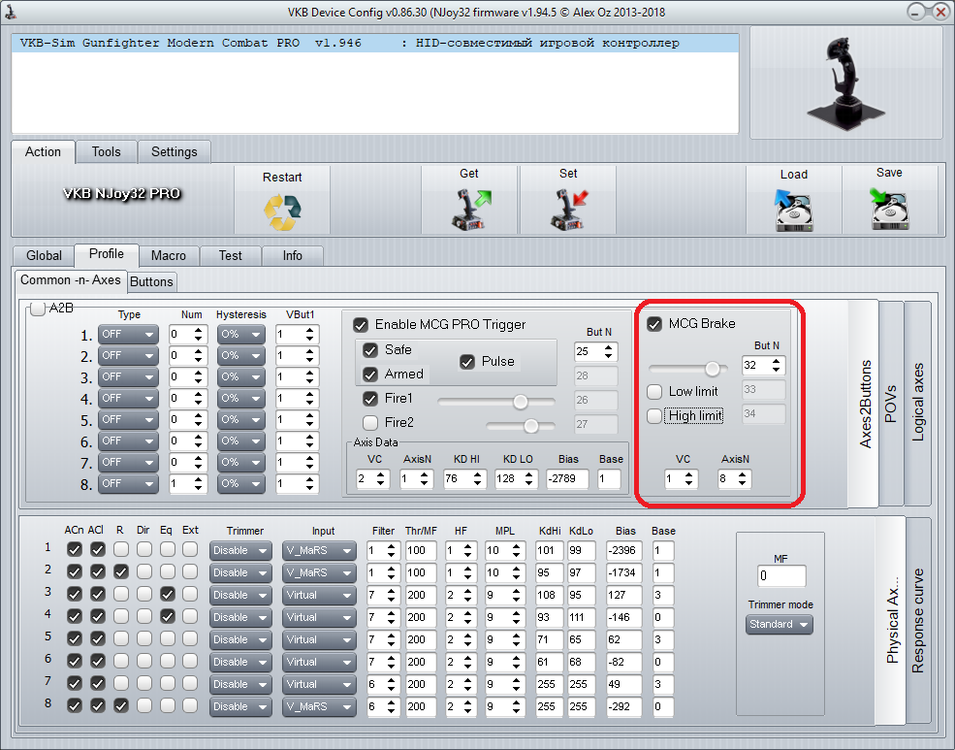Open the V_MaRS input dropdown on row 1
The height and width of the screenshot is (750, 955).
pyautogui.click(x=318, y=550)
